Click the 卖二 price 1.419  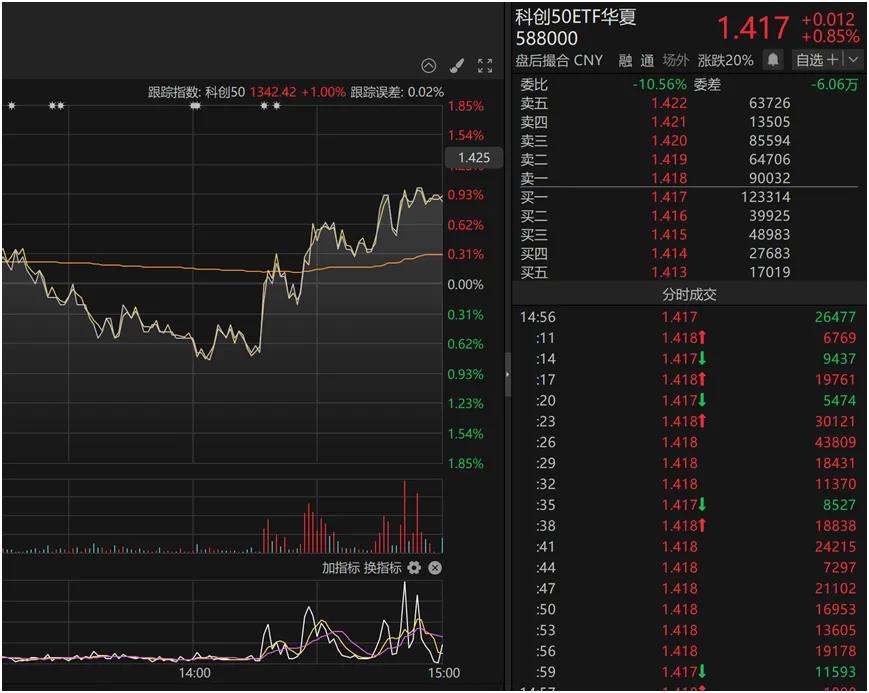pyautogui.click(x=669, y=160)
